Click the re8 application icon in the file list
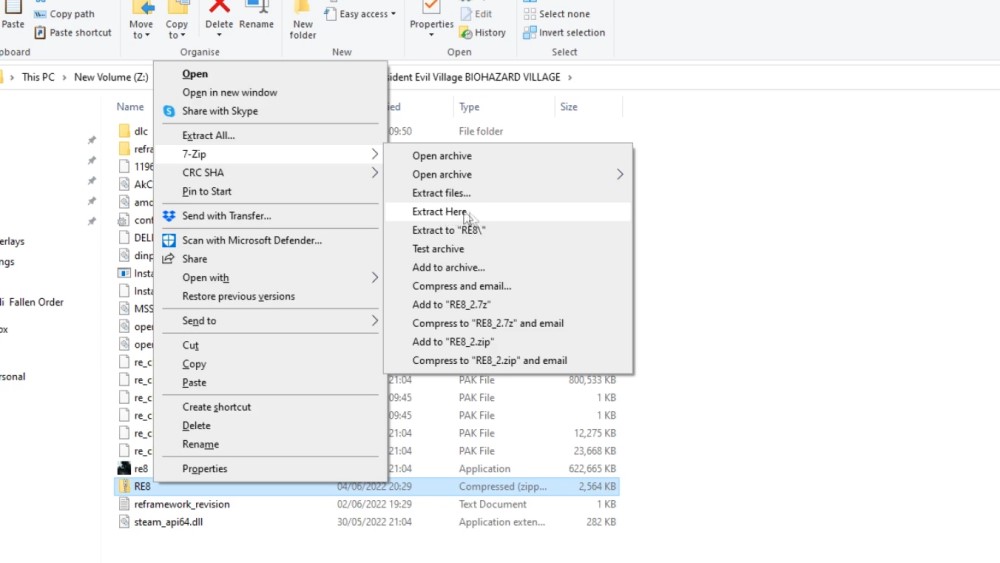 tap(124, 468)
